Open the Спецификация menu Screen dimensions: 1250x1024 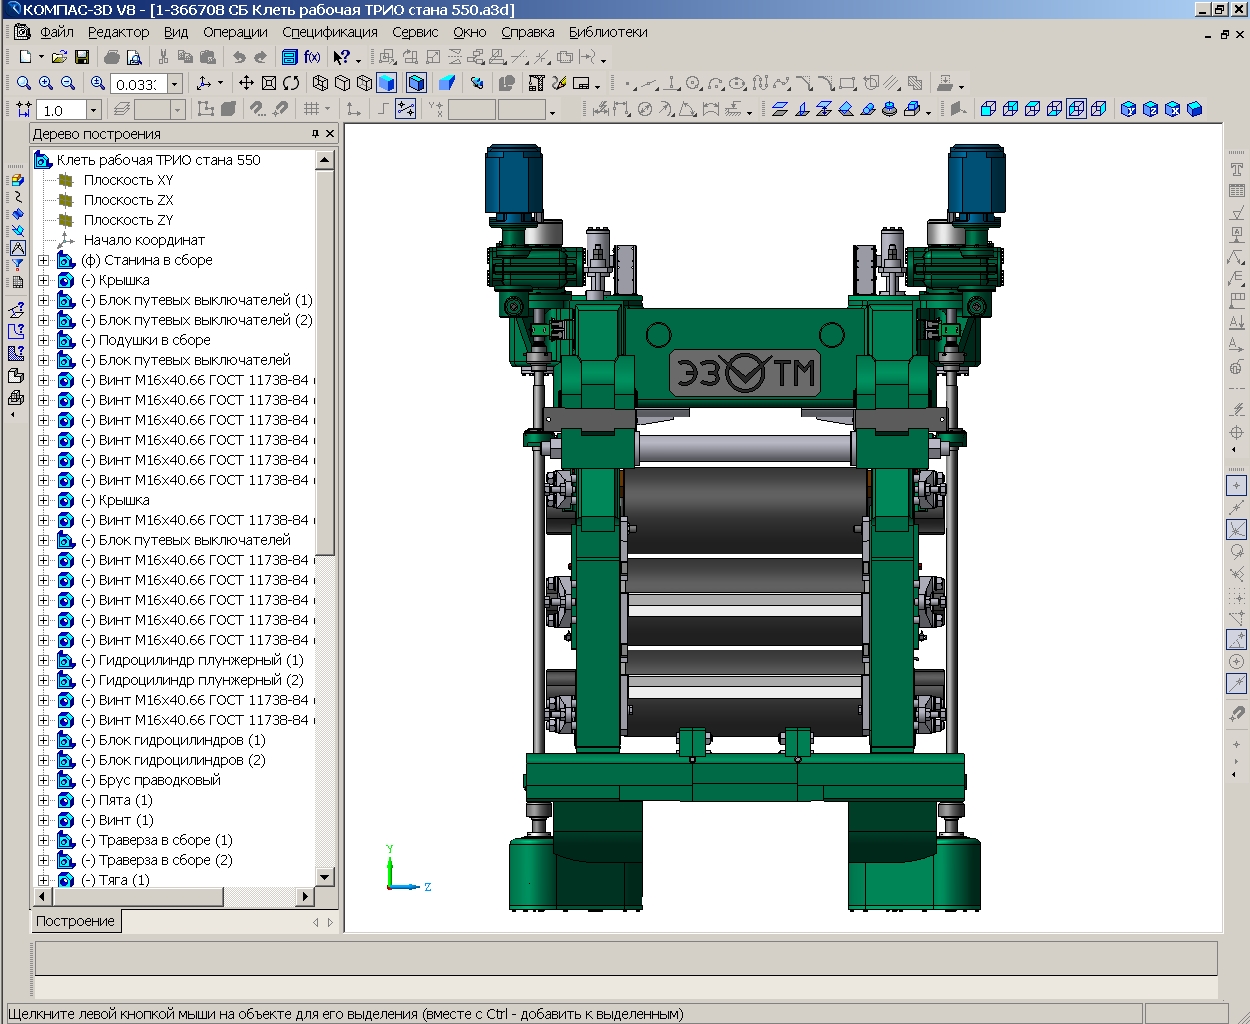(330, 32)
